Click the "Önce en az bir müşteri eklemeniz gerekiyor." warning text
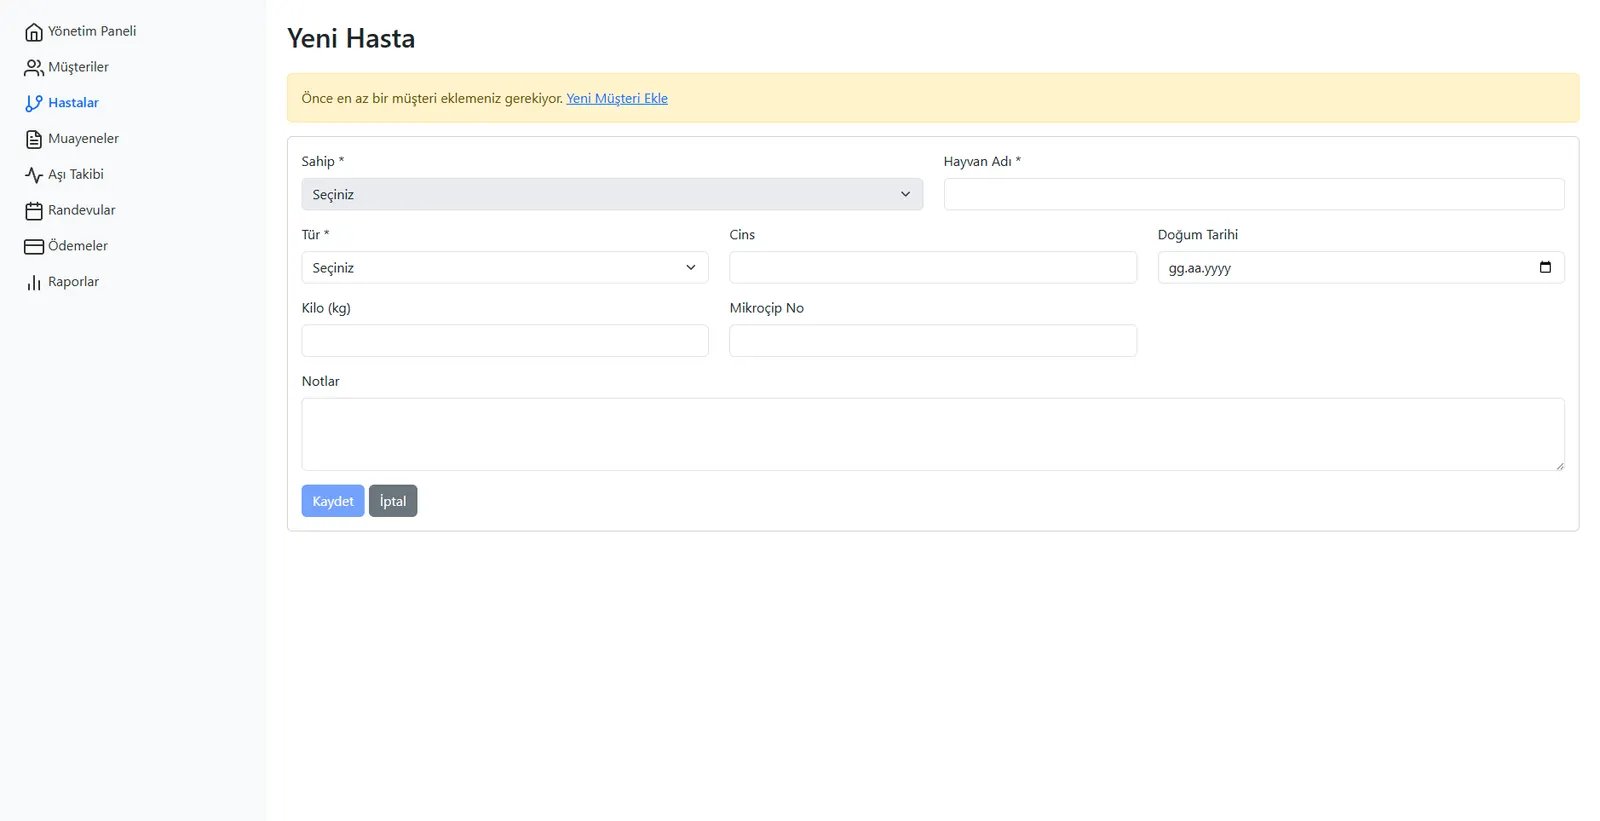The image size is (1600, 821). (x=432, y=98)
